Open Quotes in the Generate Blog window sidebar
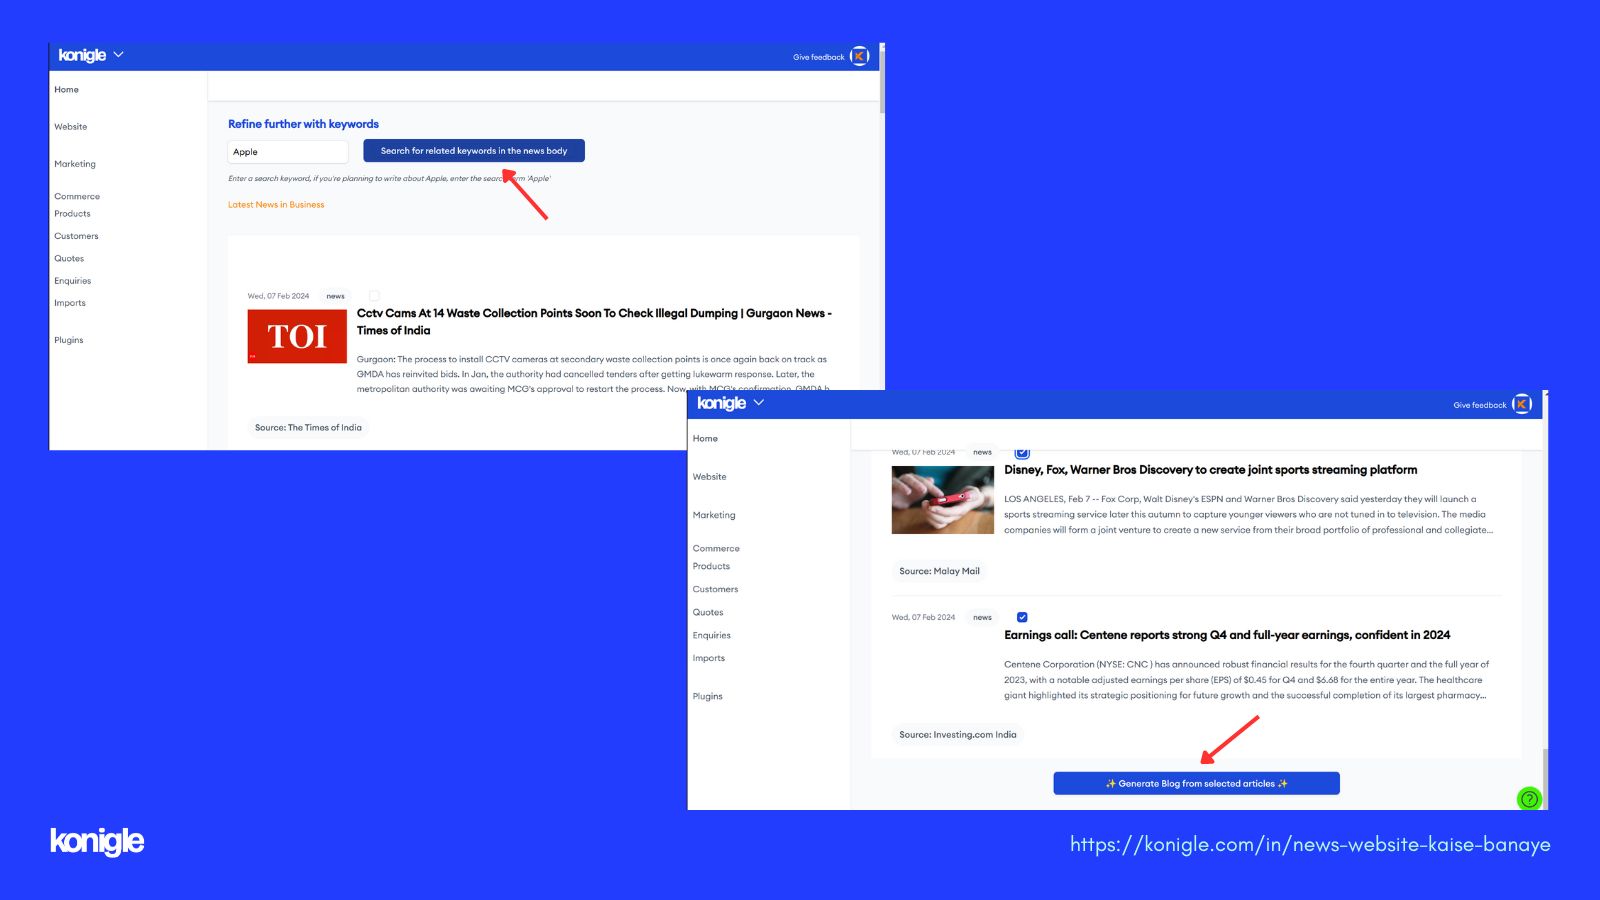1600x900 pixels. point(708,613)
